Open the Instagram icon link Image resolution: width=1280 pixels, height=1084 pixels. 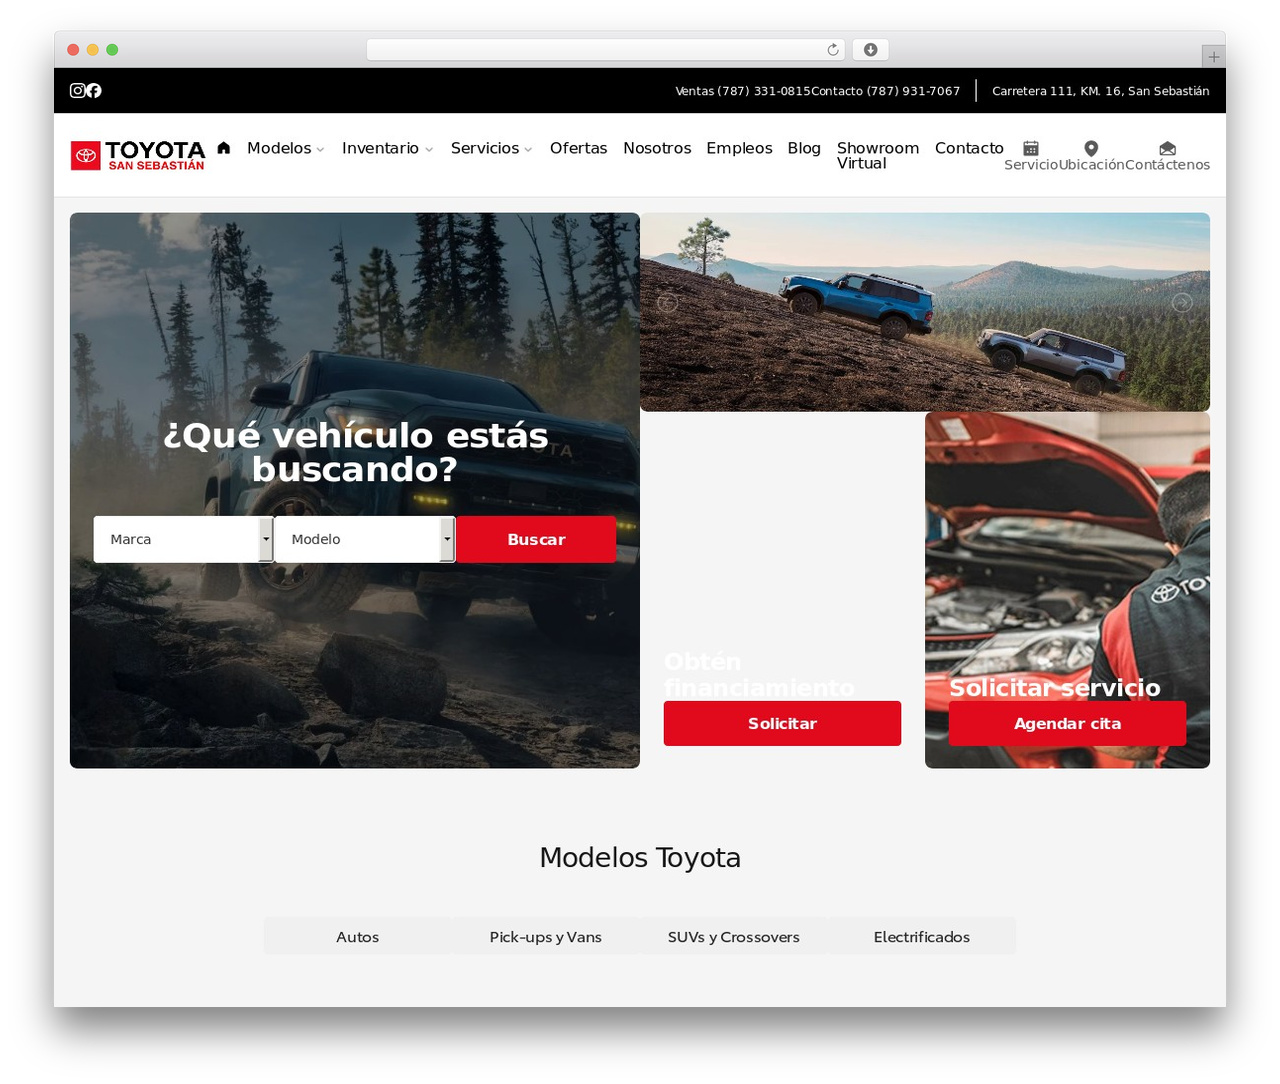click(77, 91)
